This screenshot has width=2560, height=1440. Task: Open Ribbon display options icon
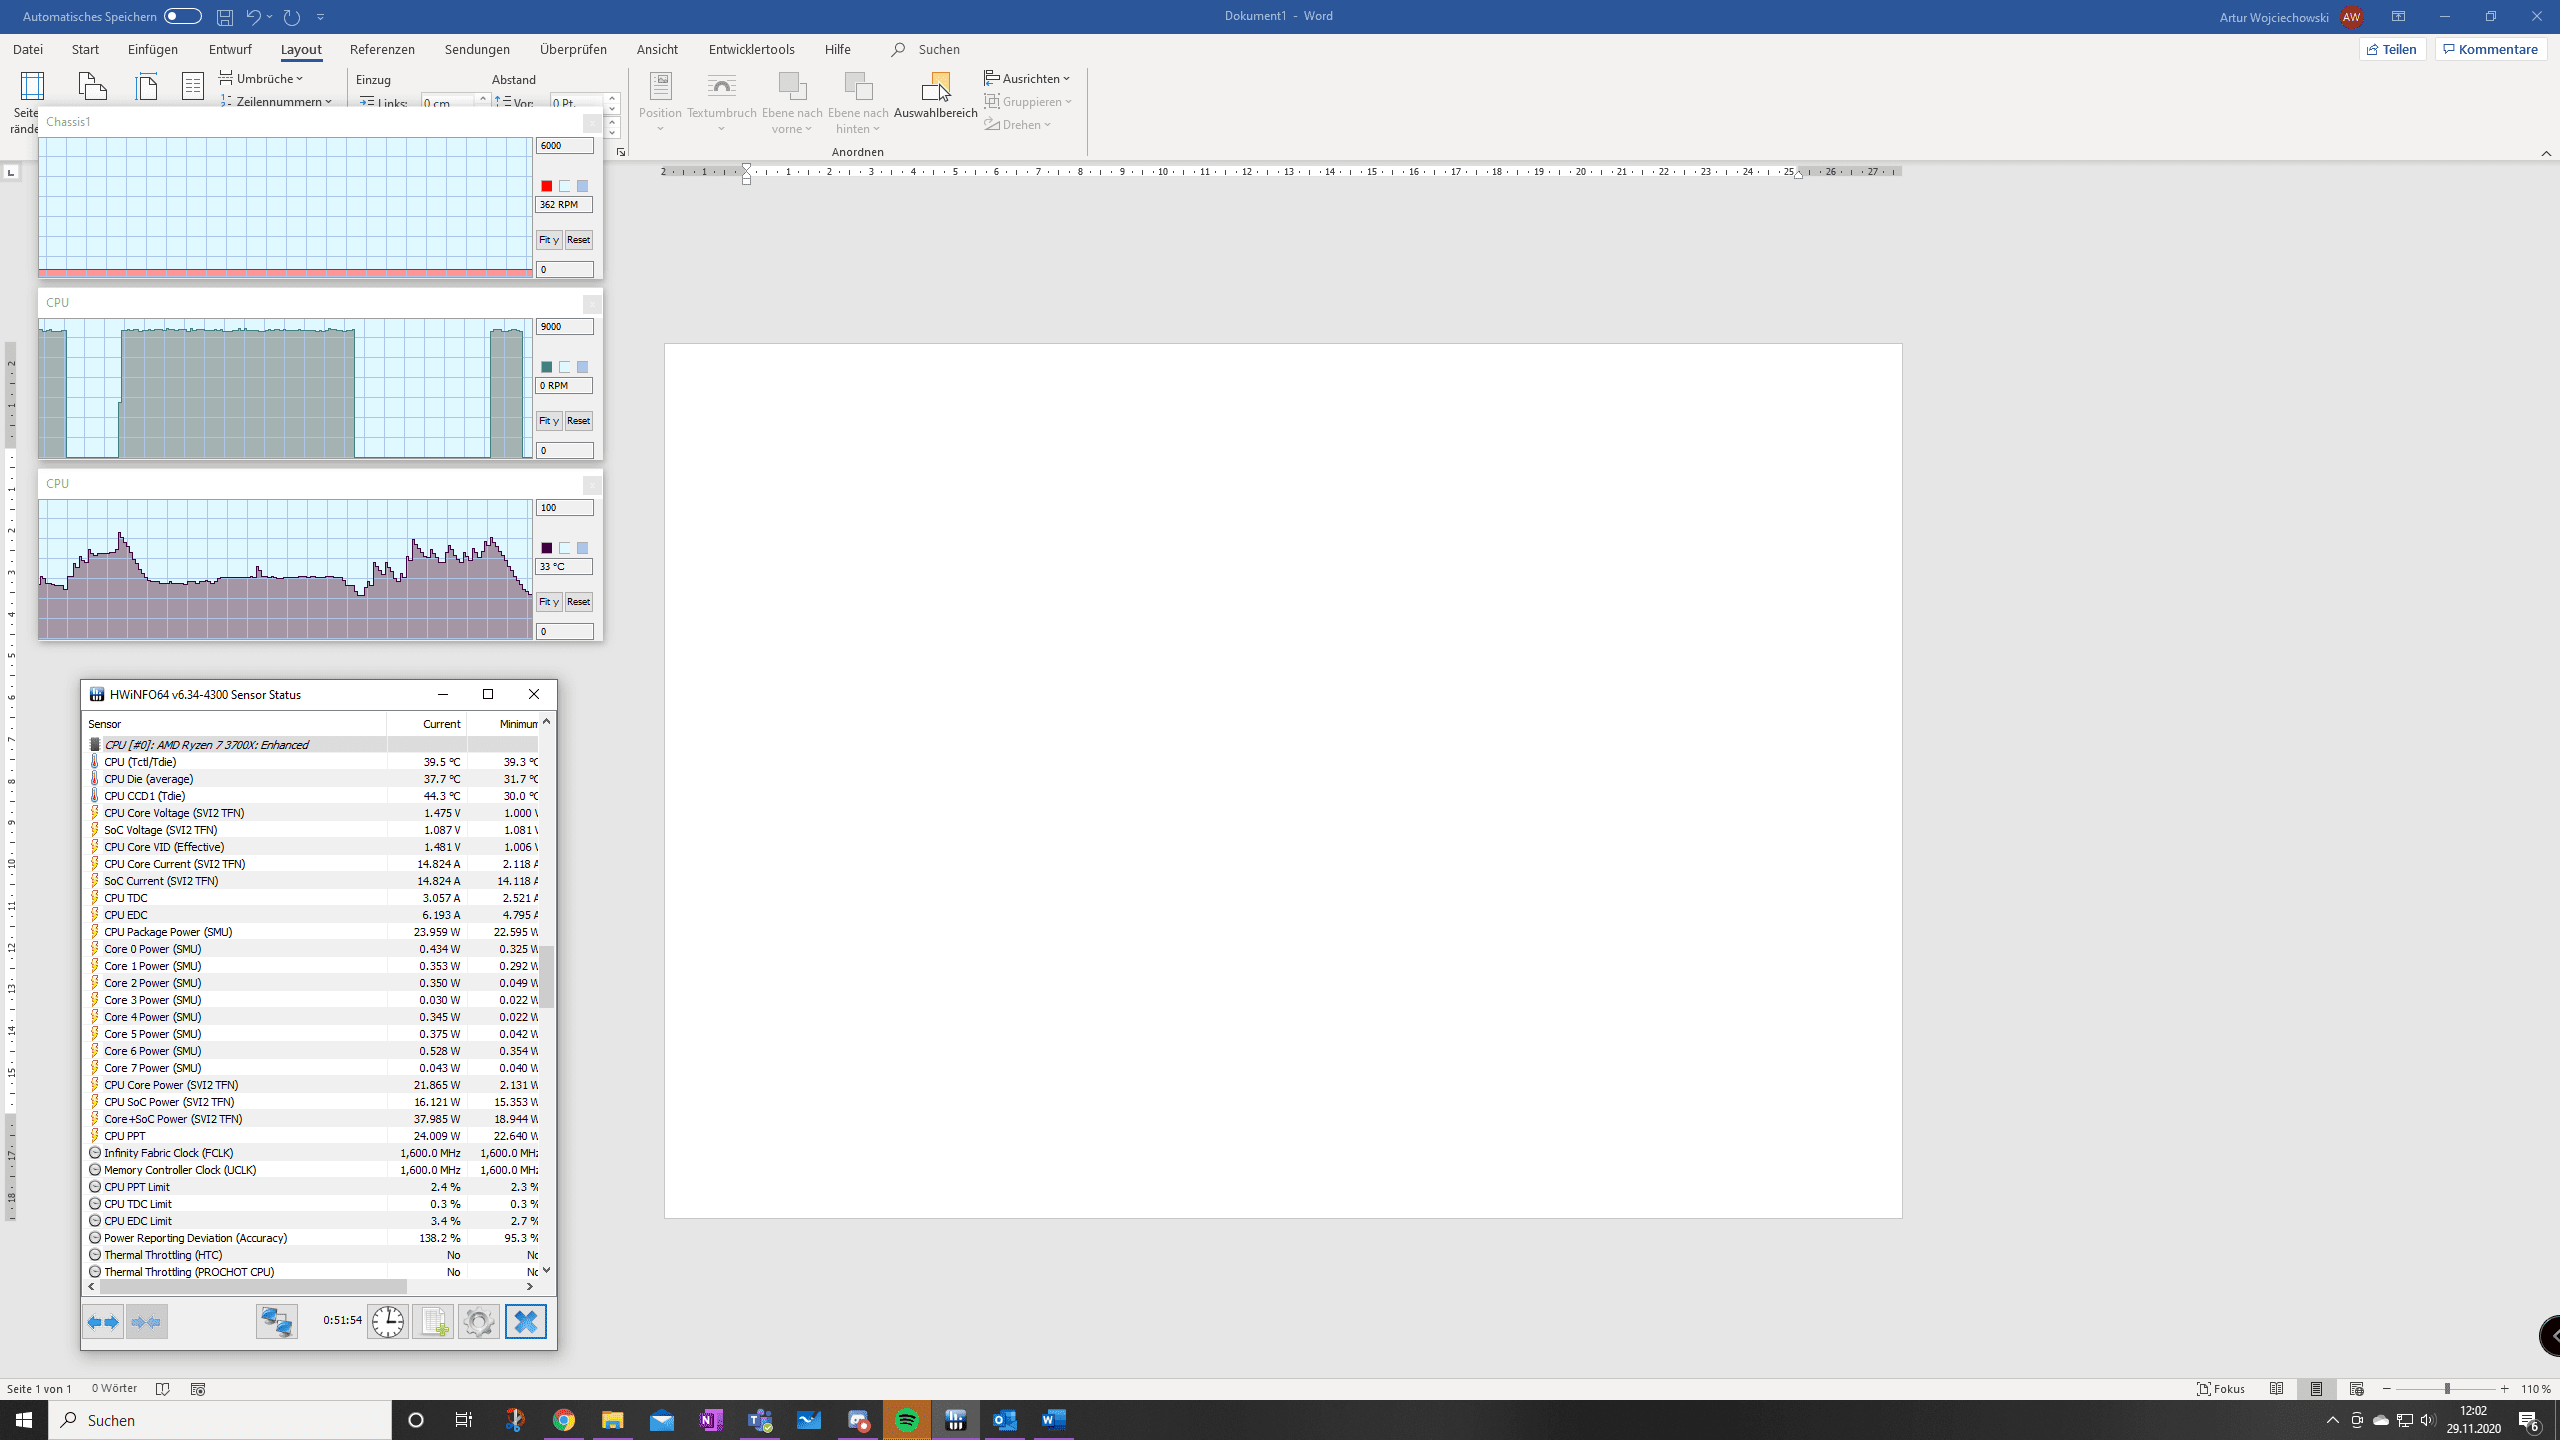(x=2398, y=17)
